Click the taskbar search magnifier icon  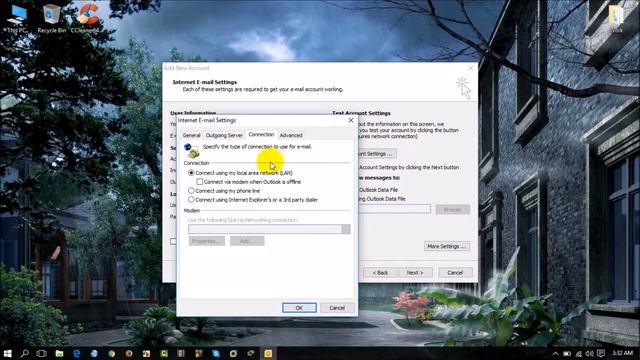(24, 353)
